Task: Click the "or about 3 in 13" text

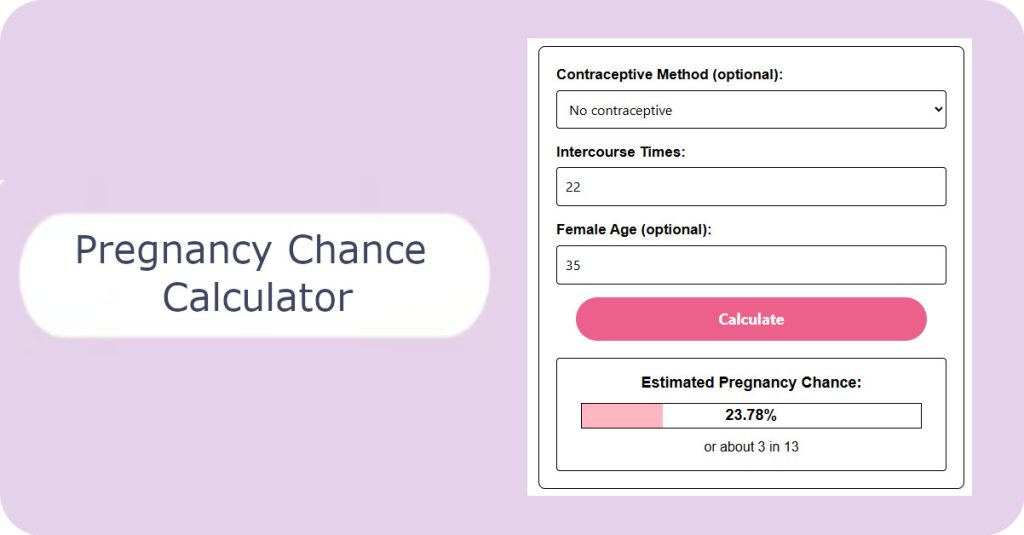Action: pos(751,447)
